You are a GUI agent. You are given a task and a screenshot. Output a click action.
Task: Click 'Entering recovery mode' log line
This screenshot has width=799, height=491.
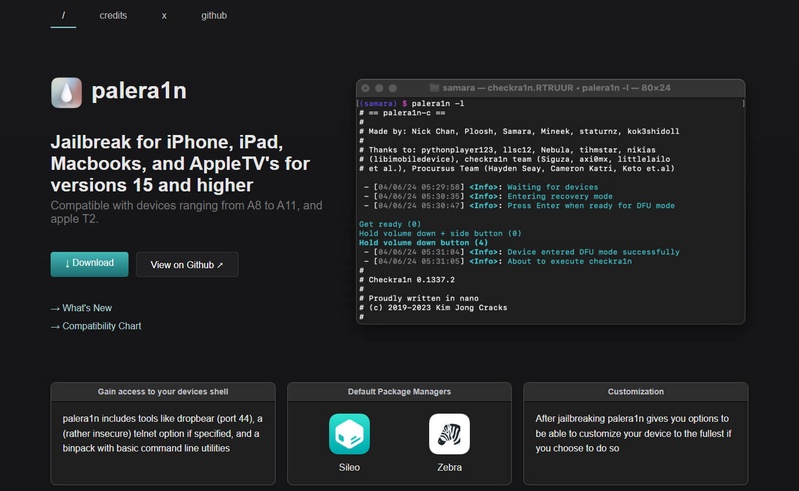pyautogui.click(x=488, y=196)
